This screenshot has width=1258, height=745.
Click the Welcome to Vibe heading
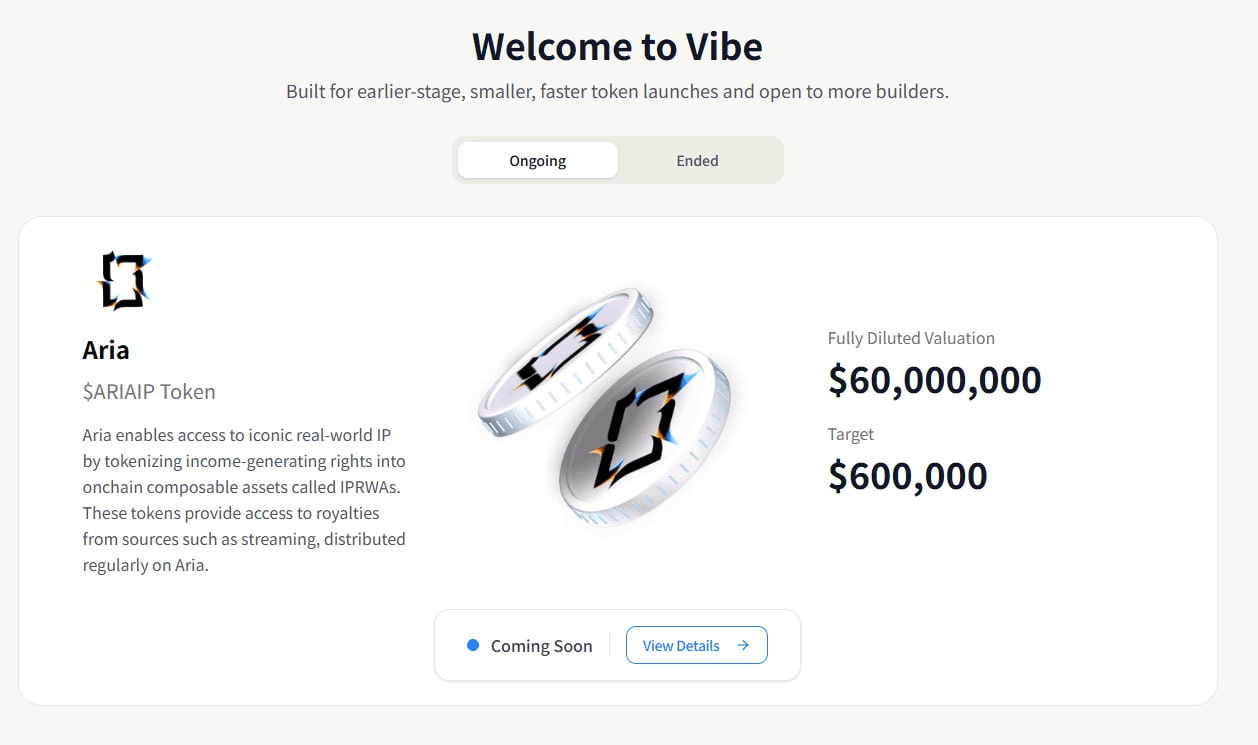point(617,46)
